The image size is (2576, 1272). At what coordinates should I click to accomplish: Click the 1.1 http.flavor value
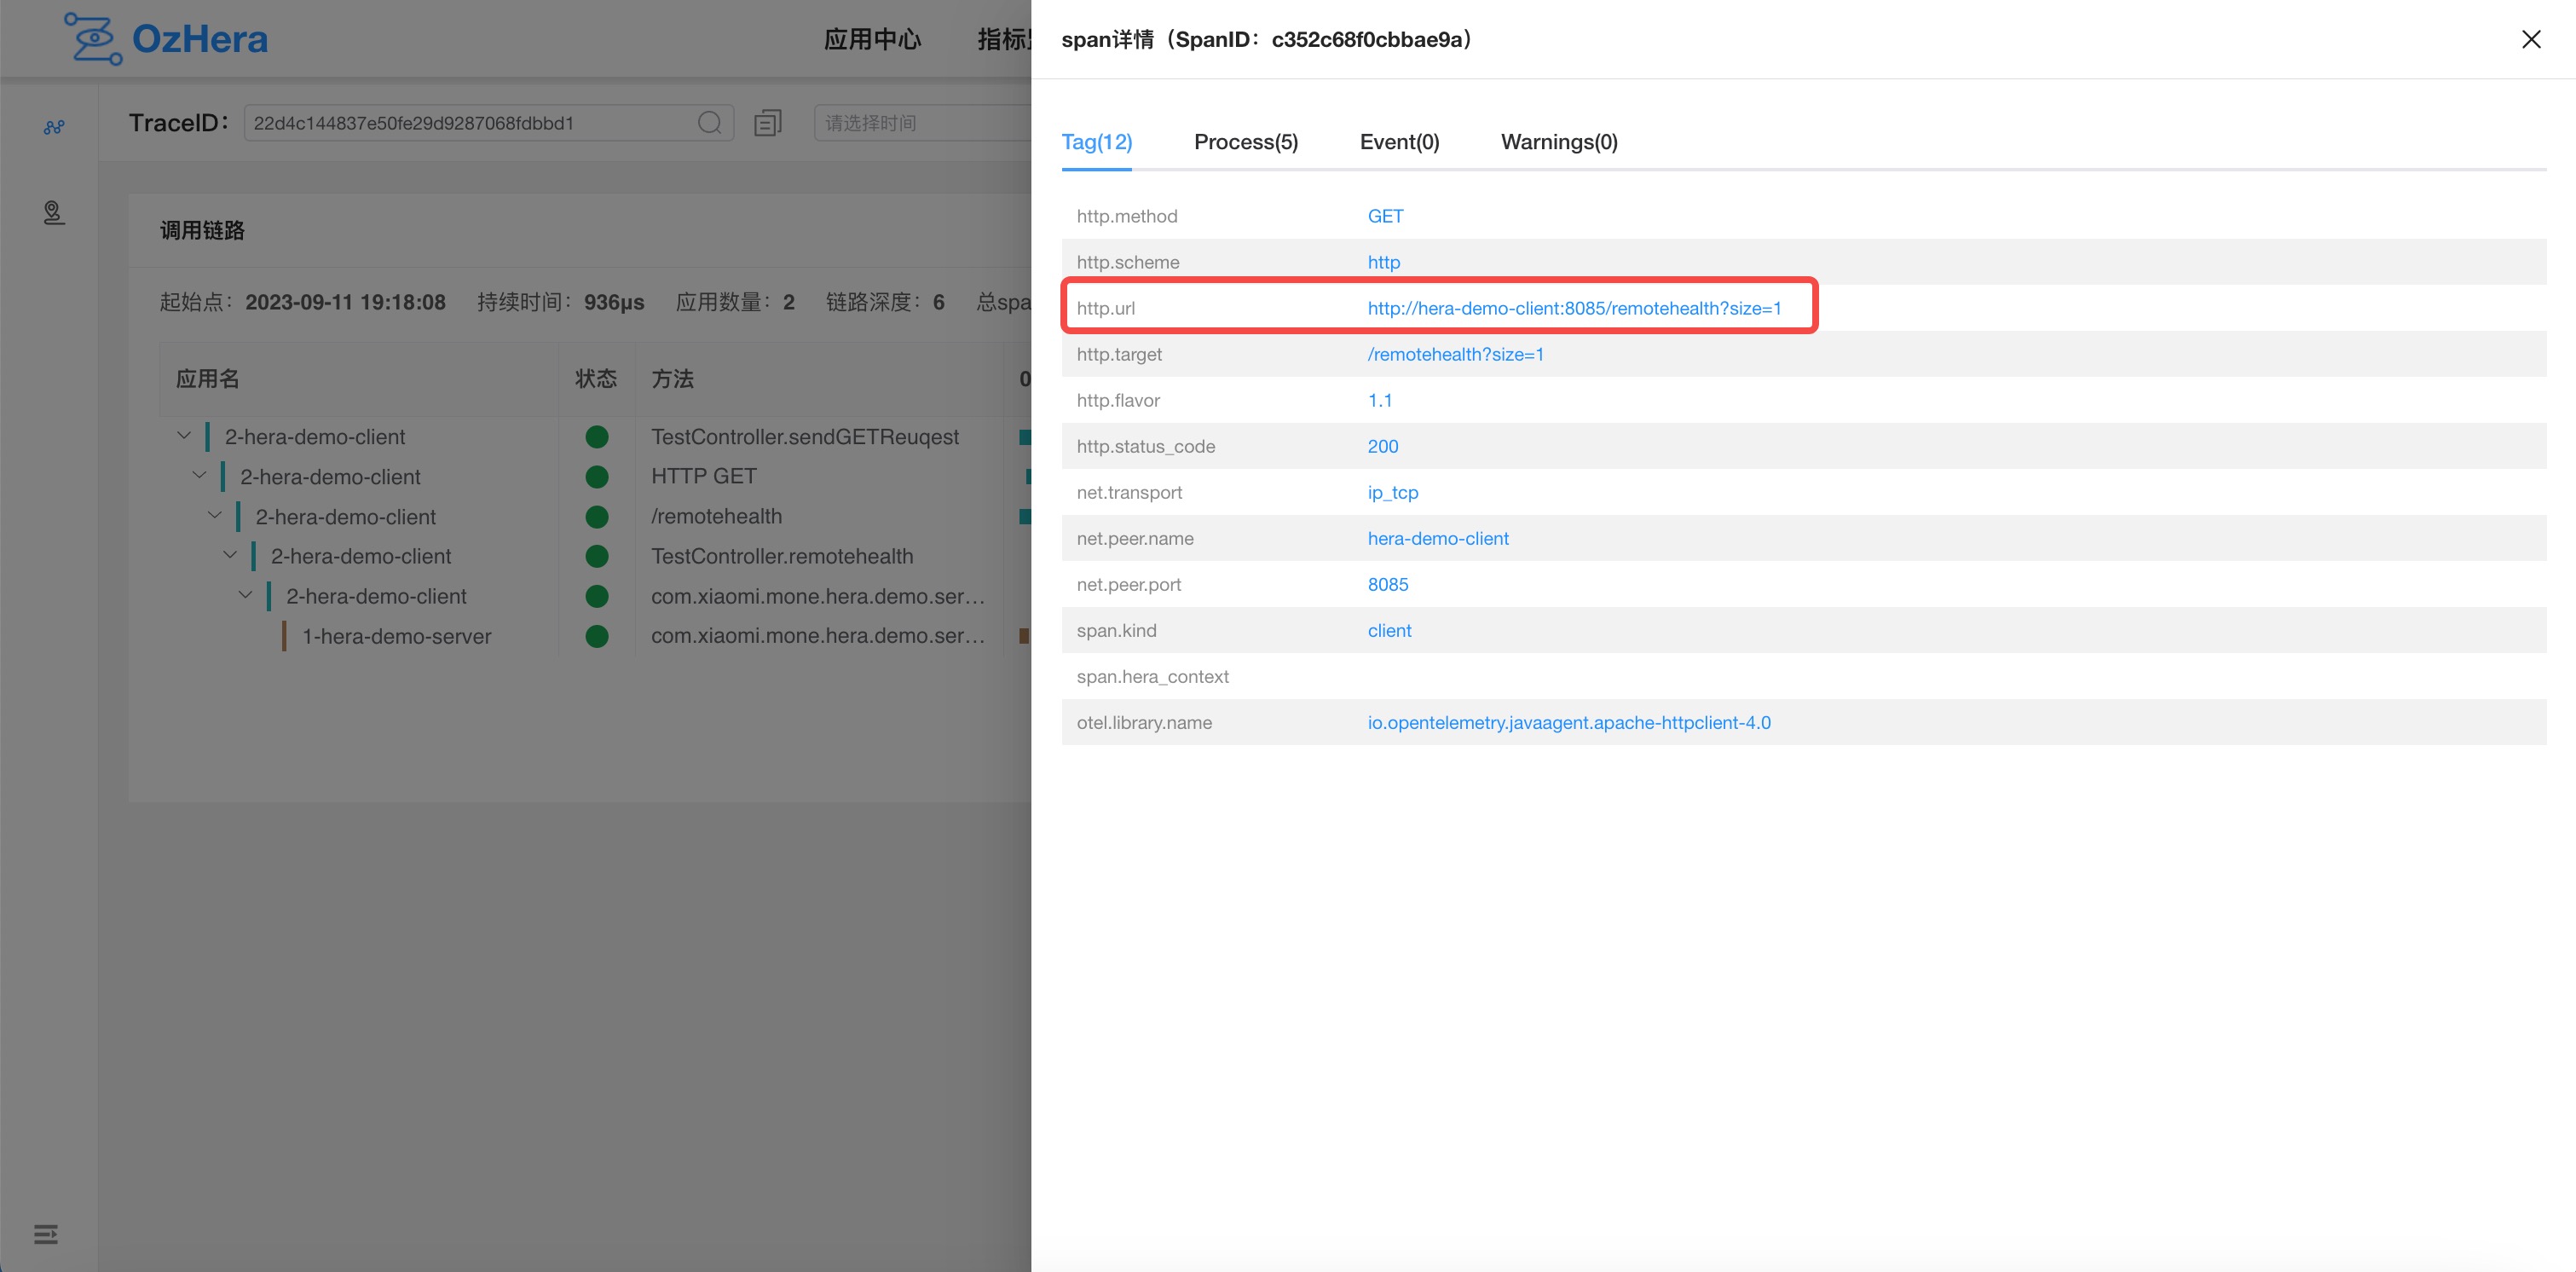pos(1379,400)
